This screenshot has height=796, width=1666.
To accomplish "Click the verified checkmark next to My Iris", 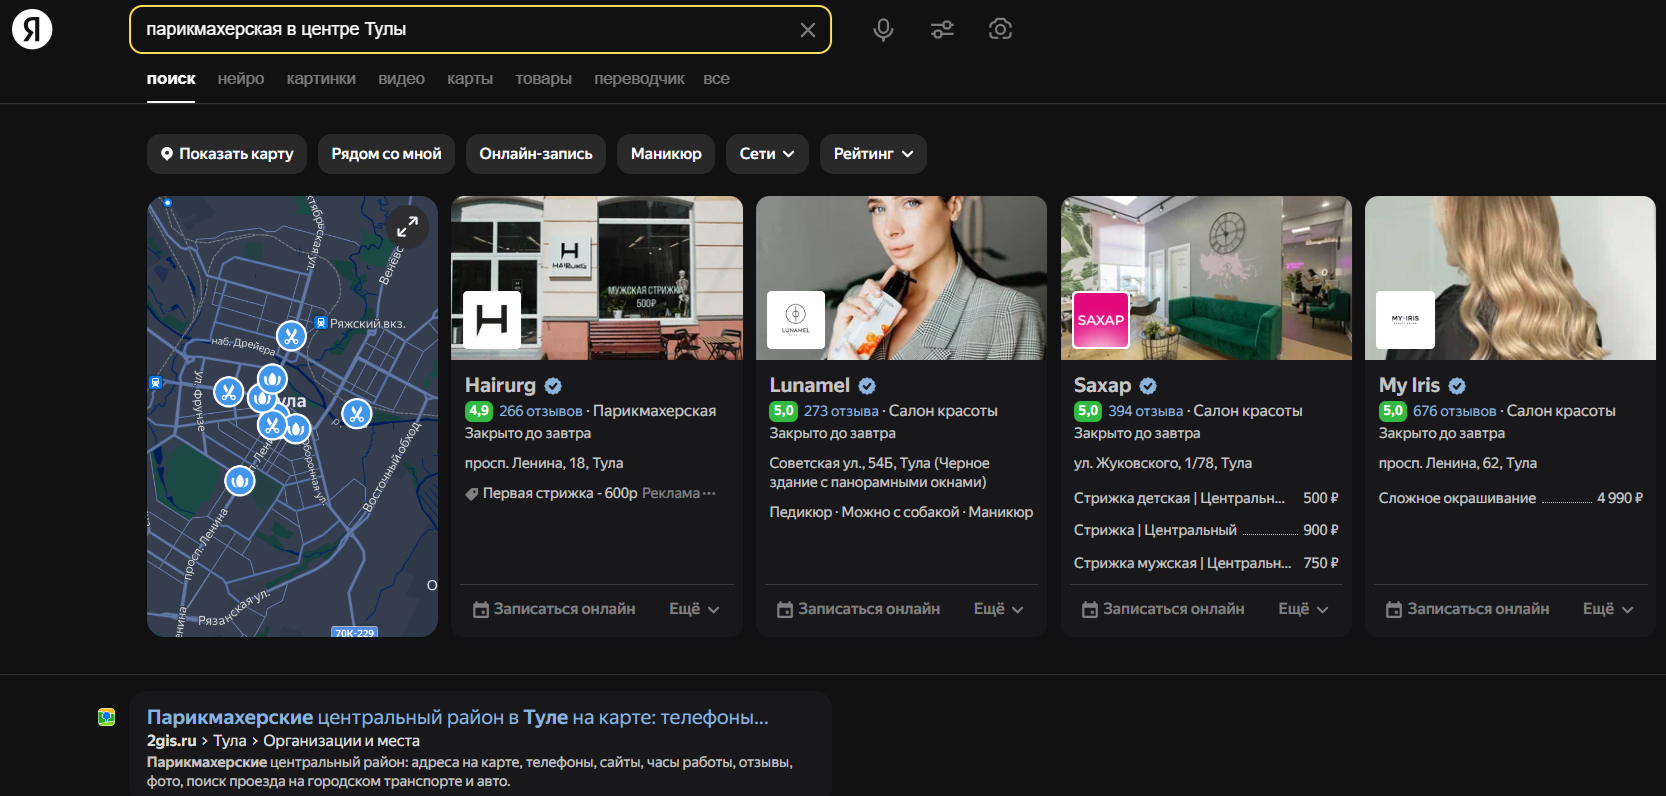I will (1457, 386).
